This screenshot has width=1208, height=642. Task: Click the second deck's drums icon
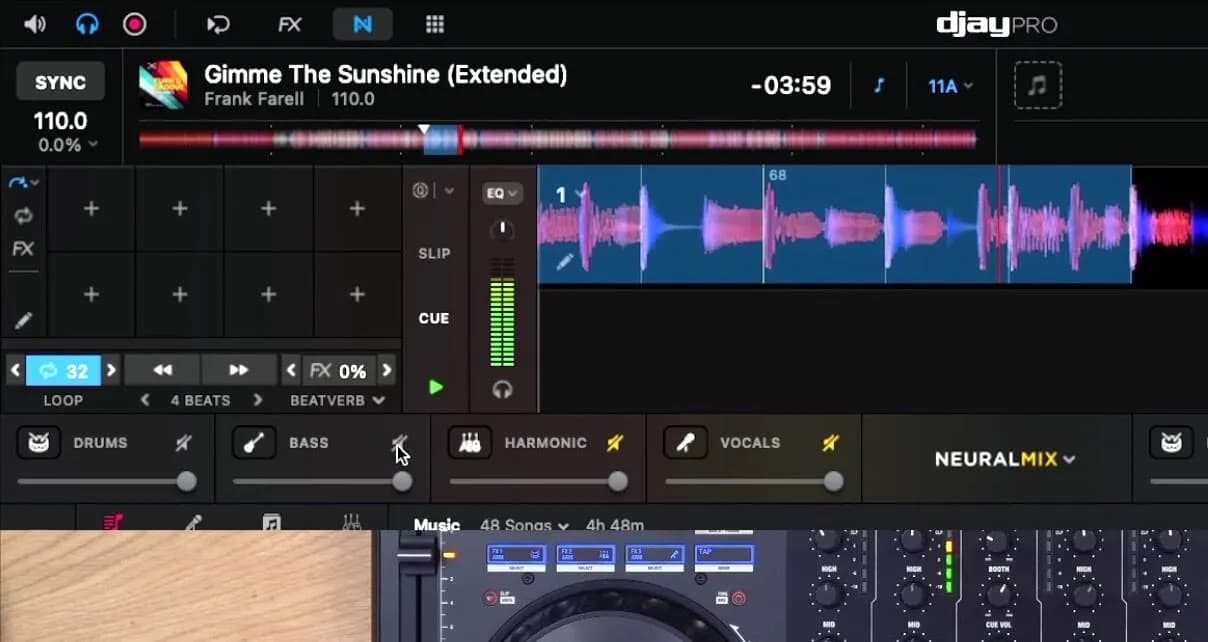(1171, 442)
